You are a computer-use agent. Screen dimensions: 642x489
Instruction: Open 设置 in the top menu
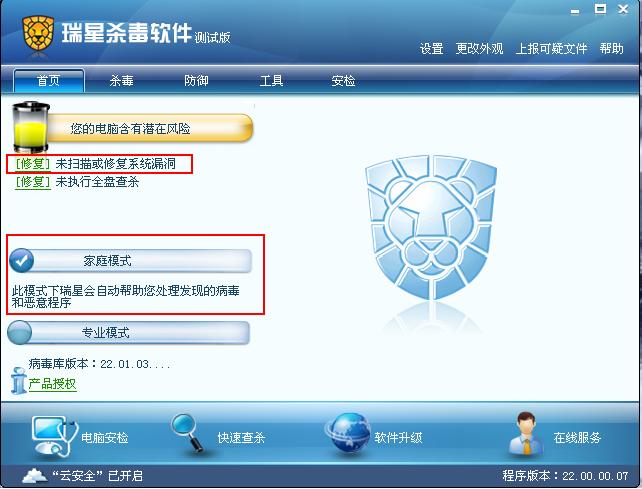coord(432,49)
